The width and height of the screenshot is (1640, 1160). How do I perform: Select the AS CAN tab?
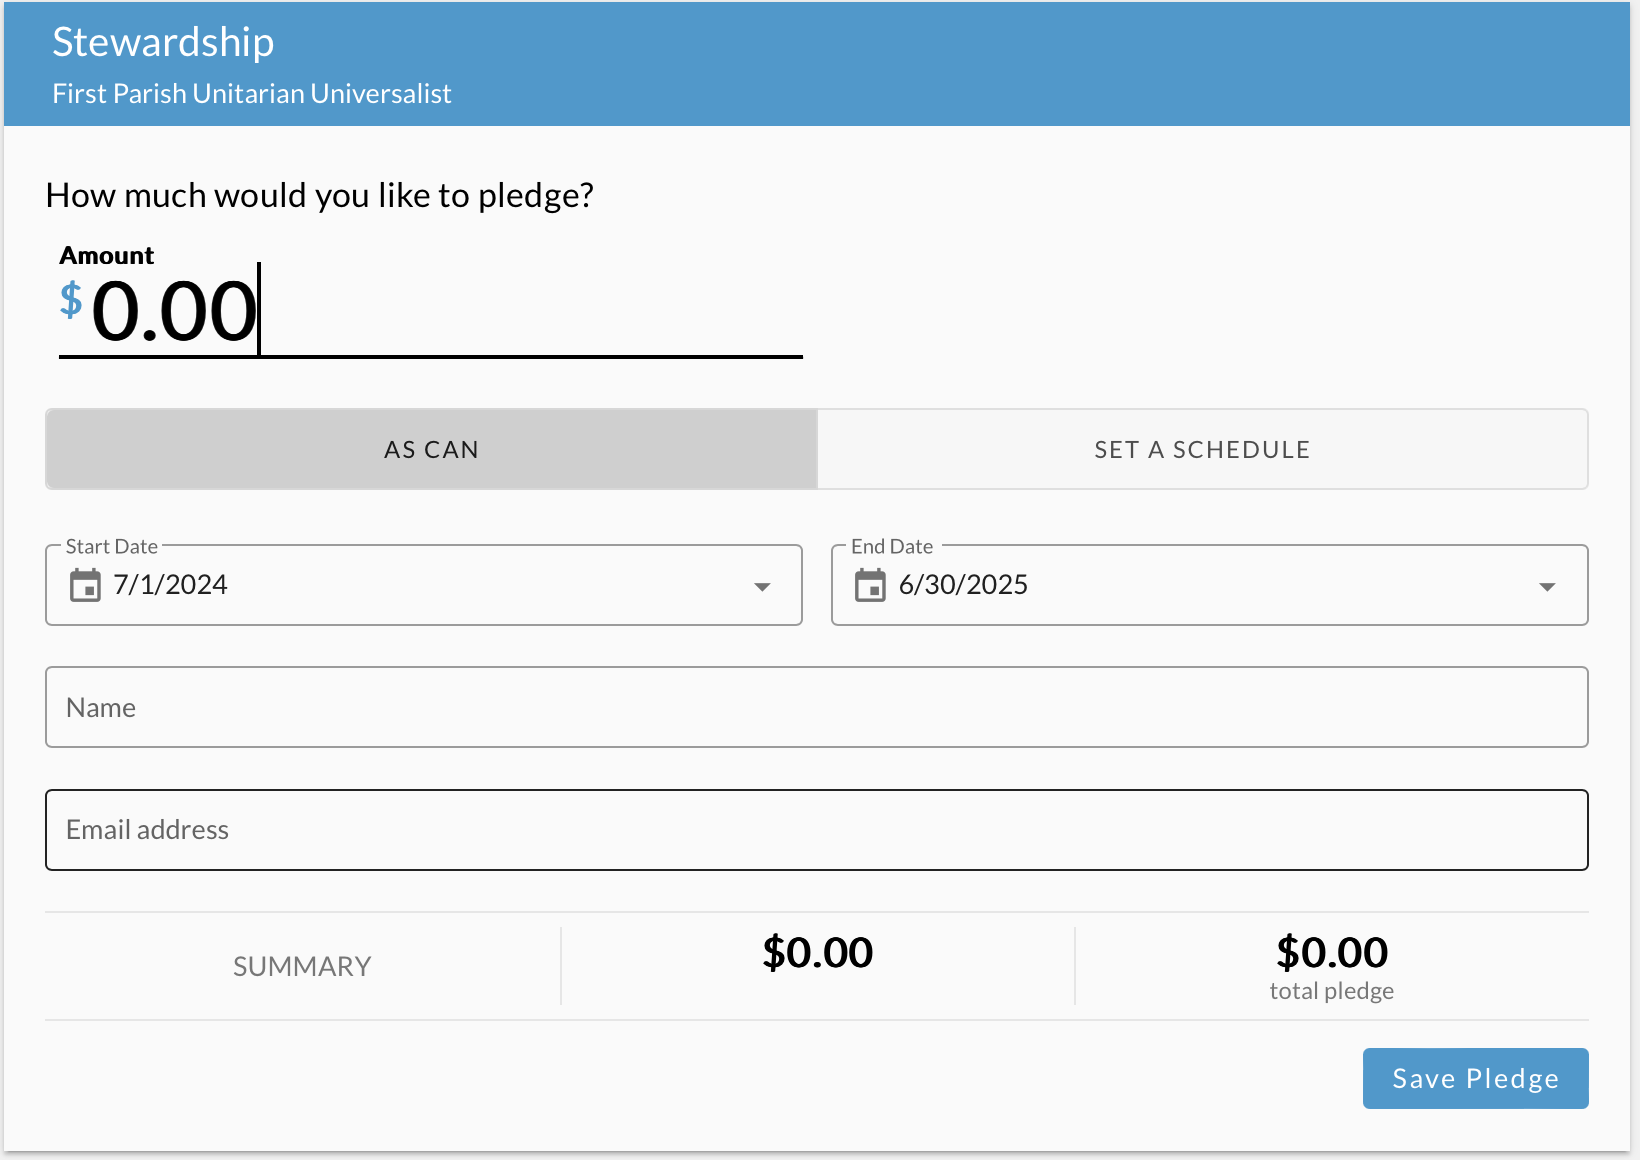point(430,449)
